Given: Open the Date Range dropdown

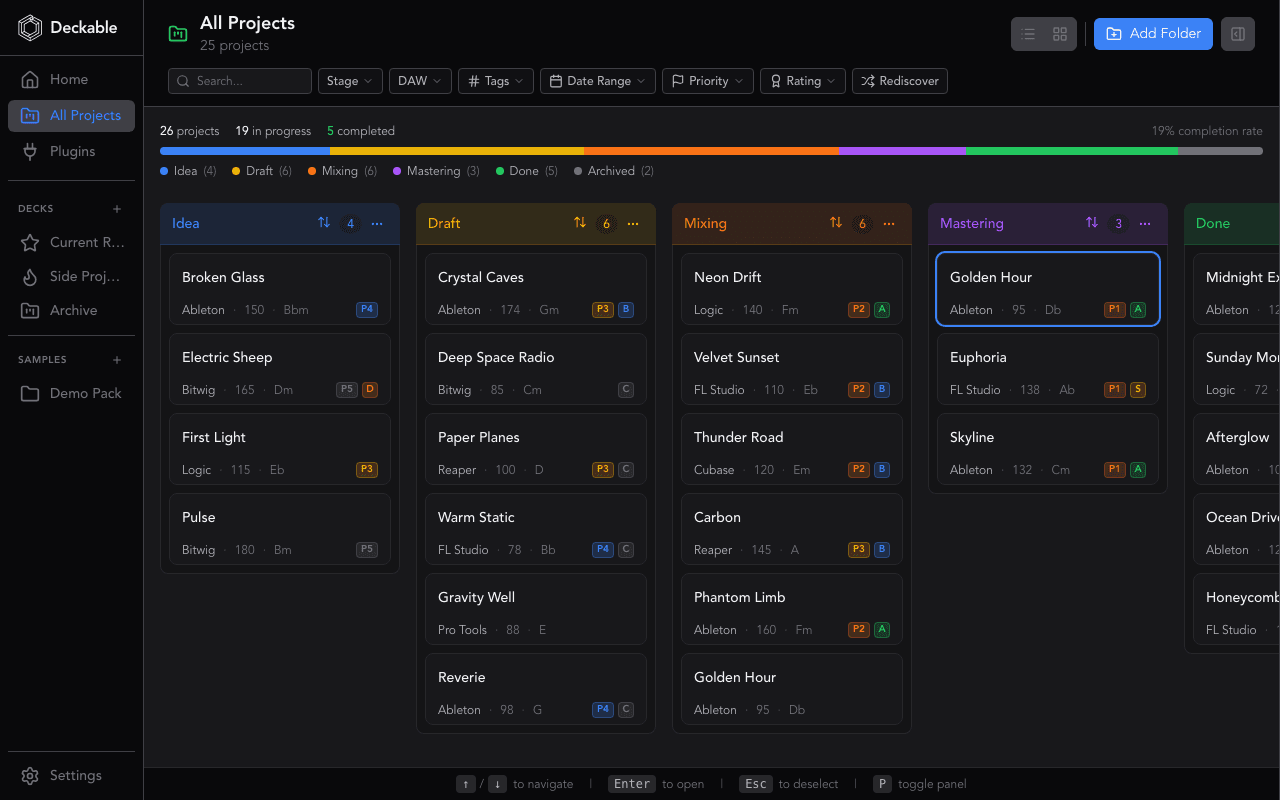Looking at the screenshot, I should coord(598,81).
